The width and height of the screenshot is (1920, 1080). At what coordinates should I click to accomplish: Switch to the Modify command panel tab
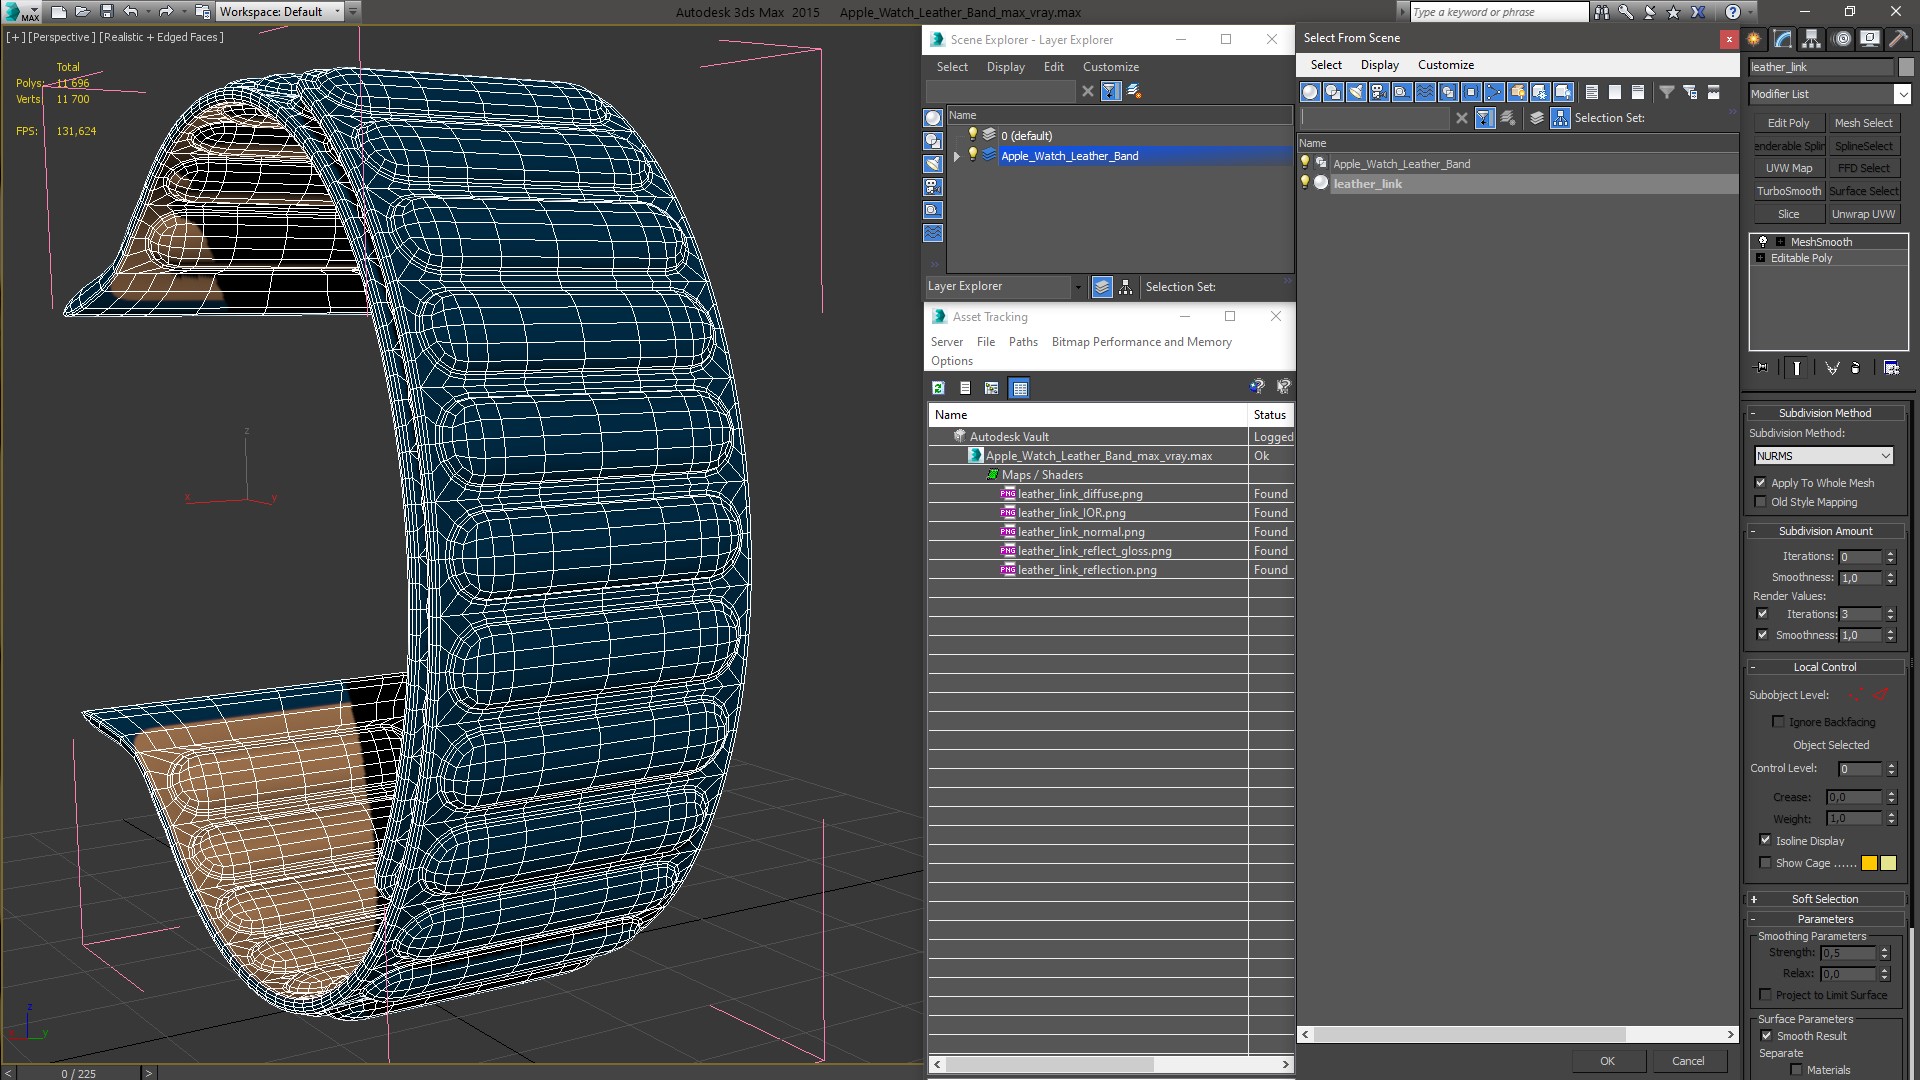[x=1783, y=39]
